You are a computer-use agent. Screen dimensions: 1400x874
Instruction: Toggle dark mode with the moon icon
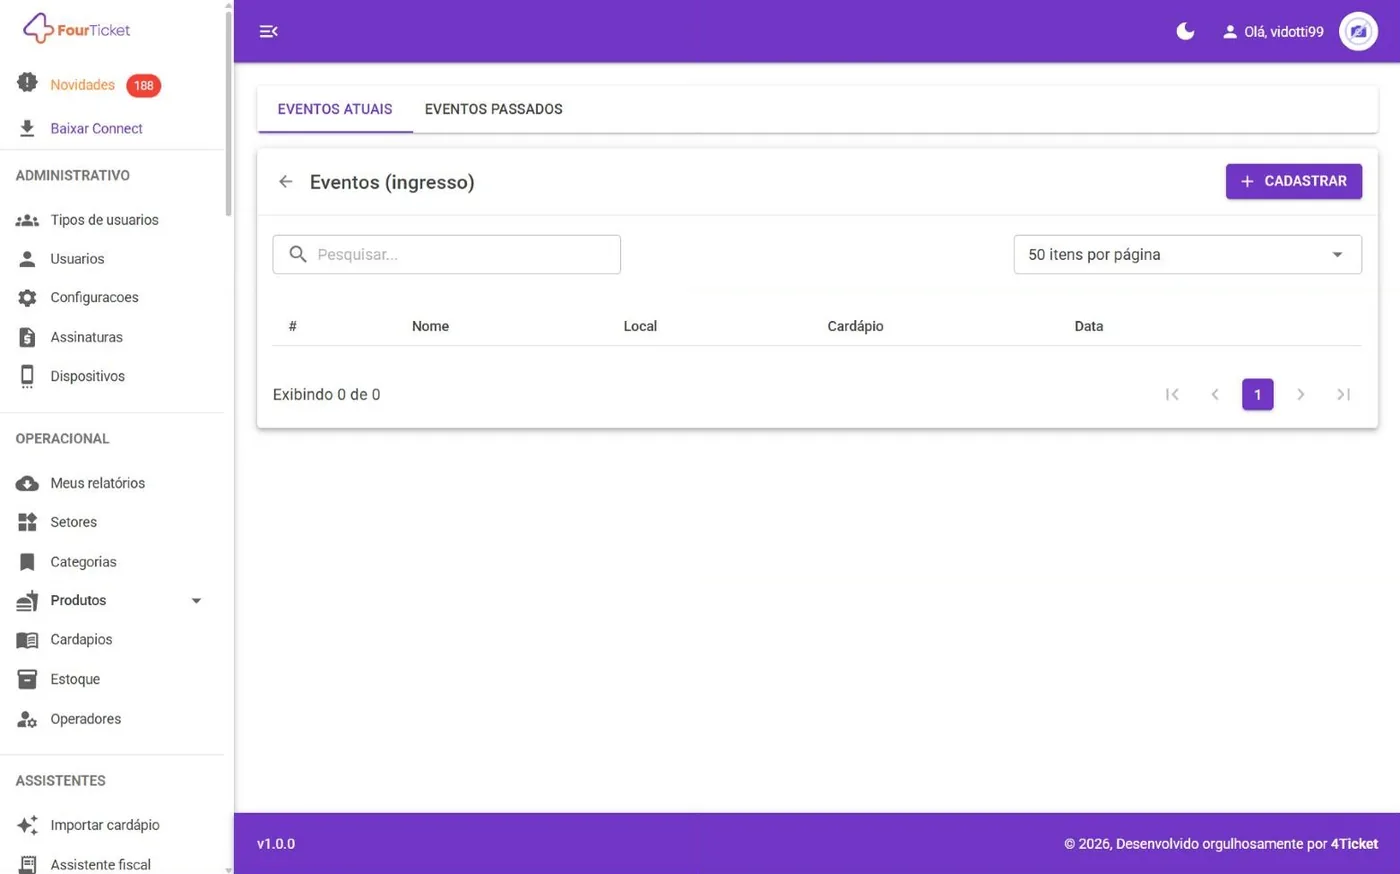(1185, 31)
